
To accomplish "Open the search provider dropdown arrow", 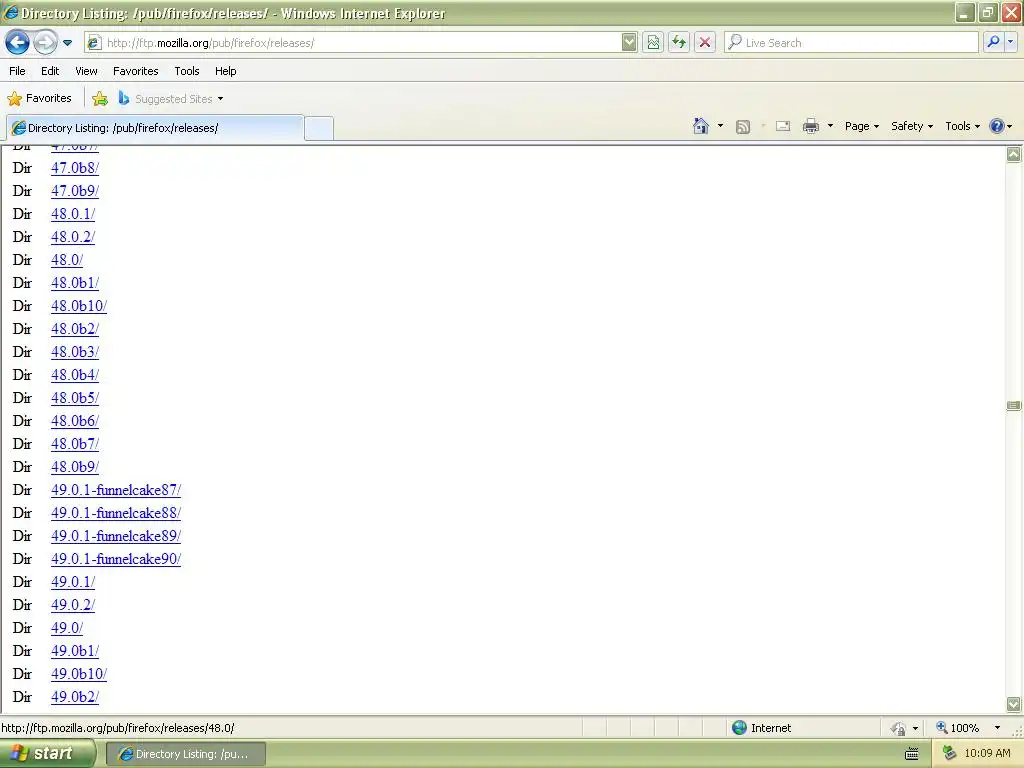I will 1010,43.
